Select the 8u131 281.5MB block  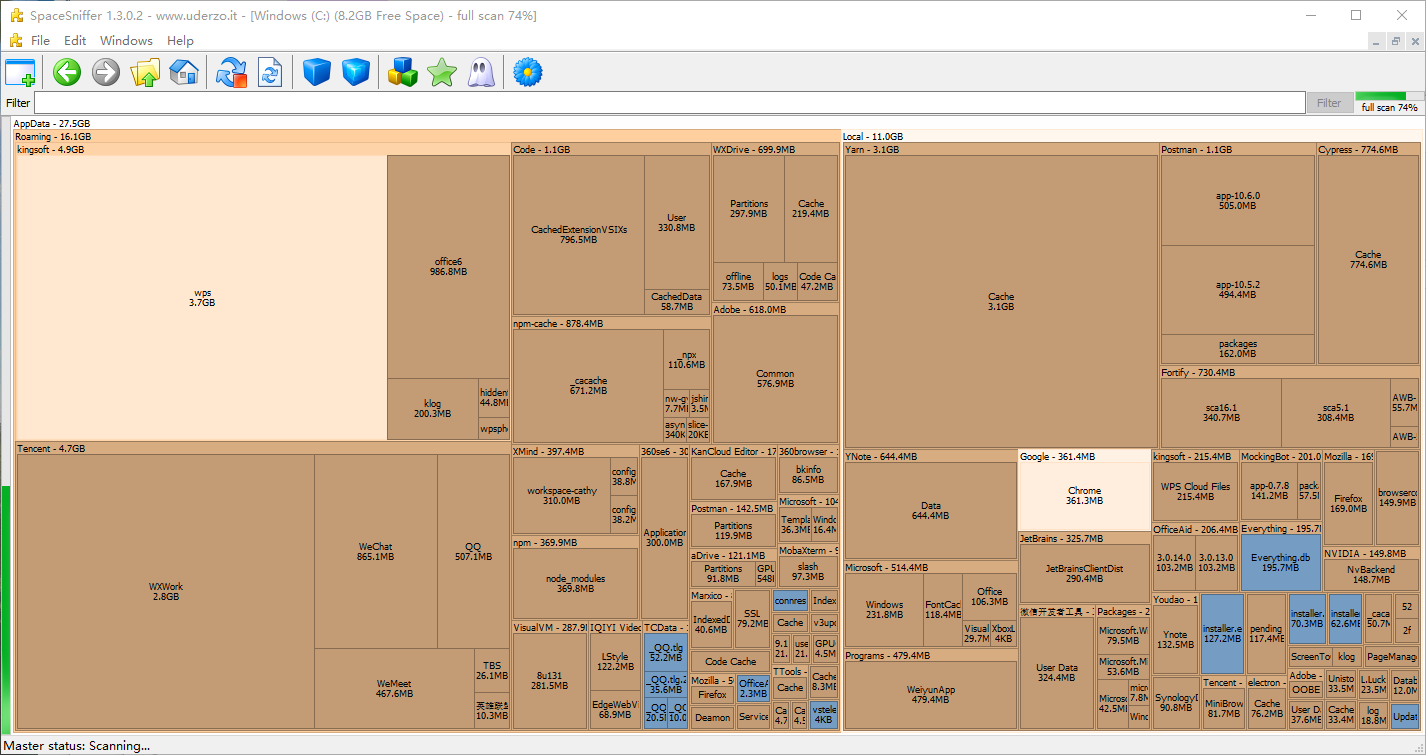pos(549,680)
